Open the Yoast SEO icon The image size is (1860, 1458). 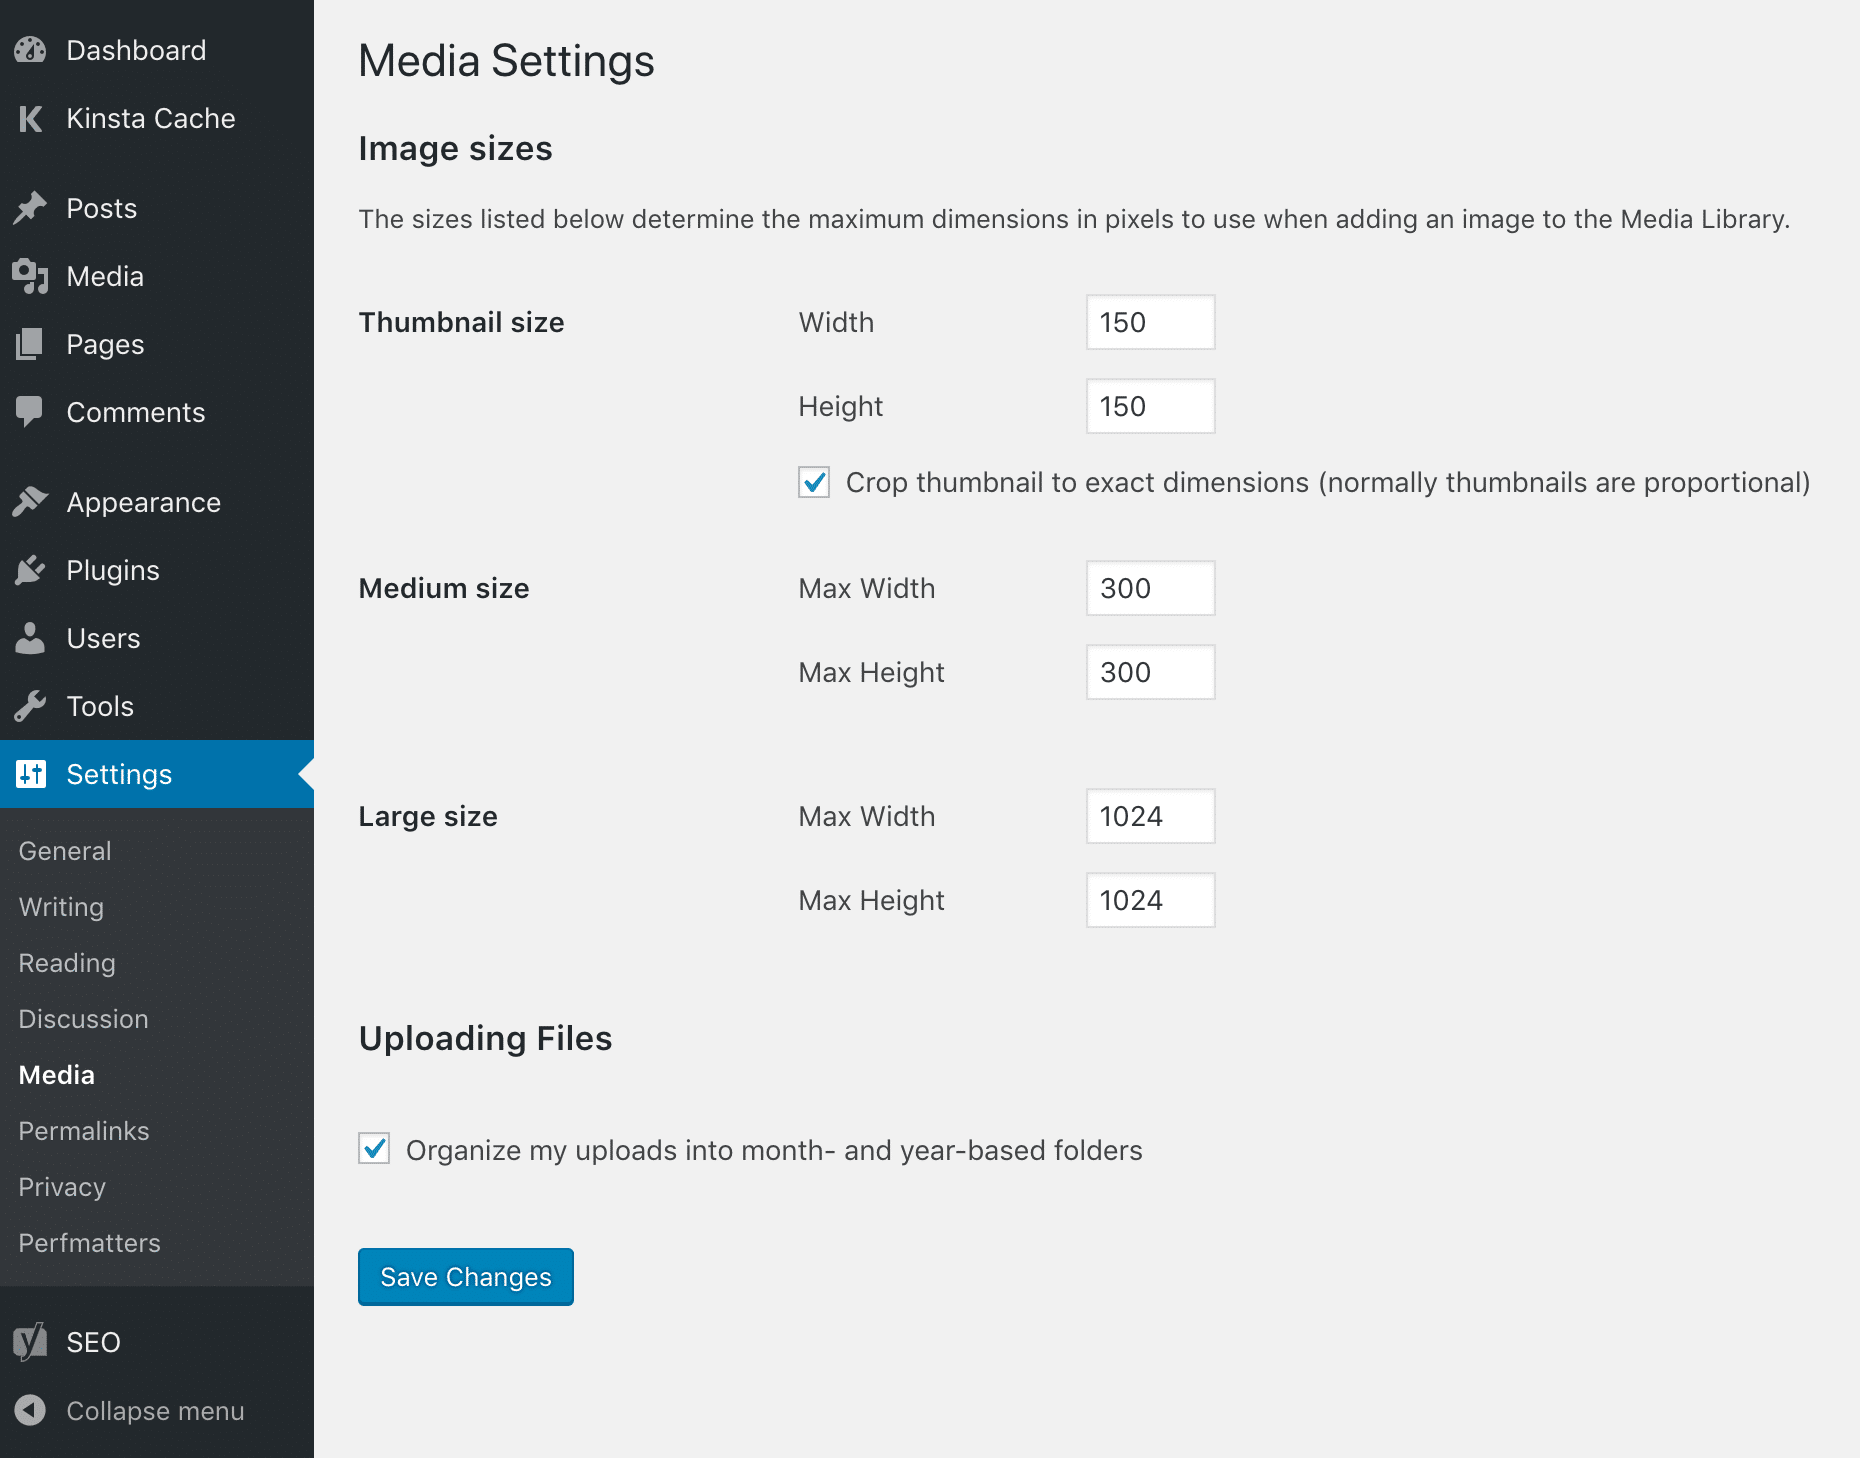[x=31, y=1342]
